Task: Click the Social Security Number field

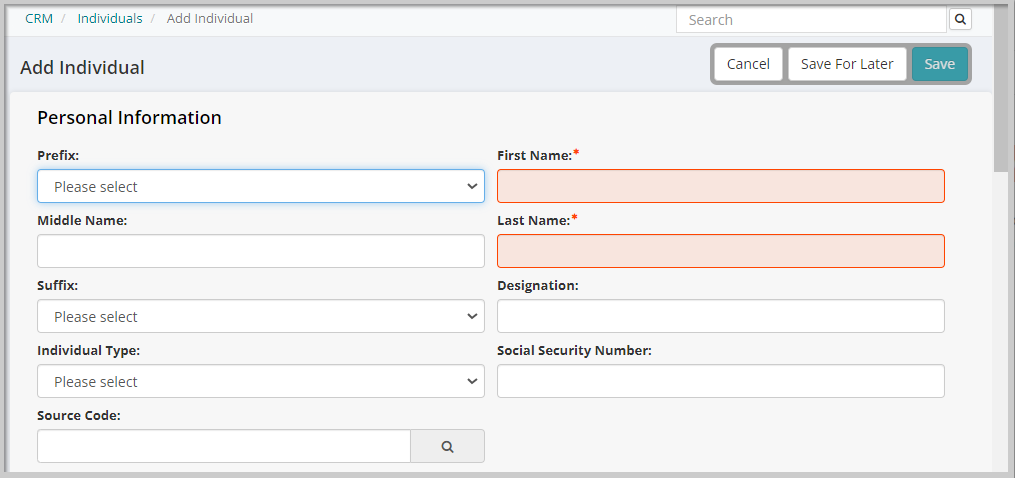Action: pyautogui.click(x=720, y=381)
